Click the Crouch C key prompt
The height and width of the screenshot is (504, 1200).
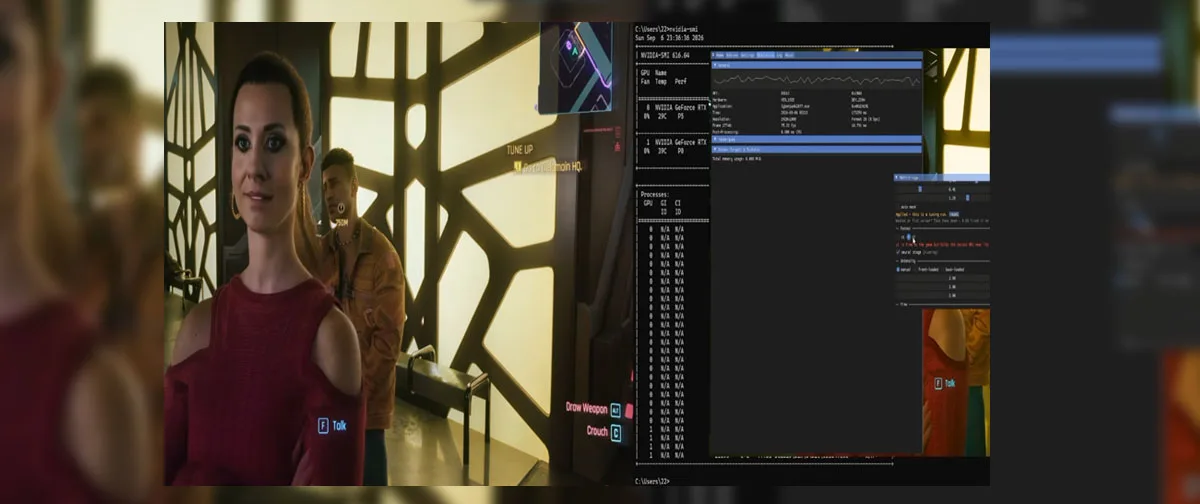[x=615, y=432]
